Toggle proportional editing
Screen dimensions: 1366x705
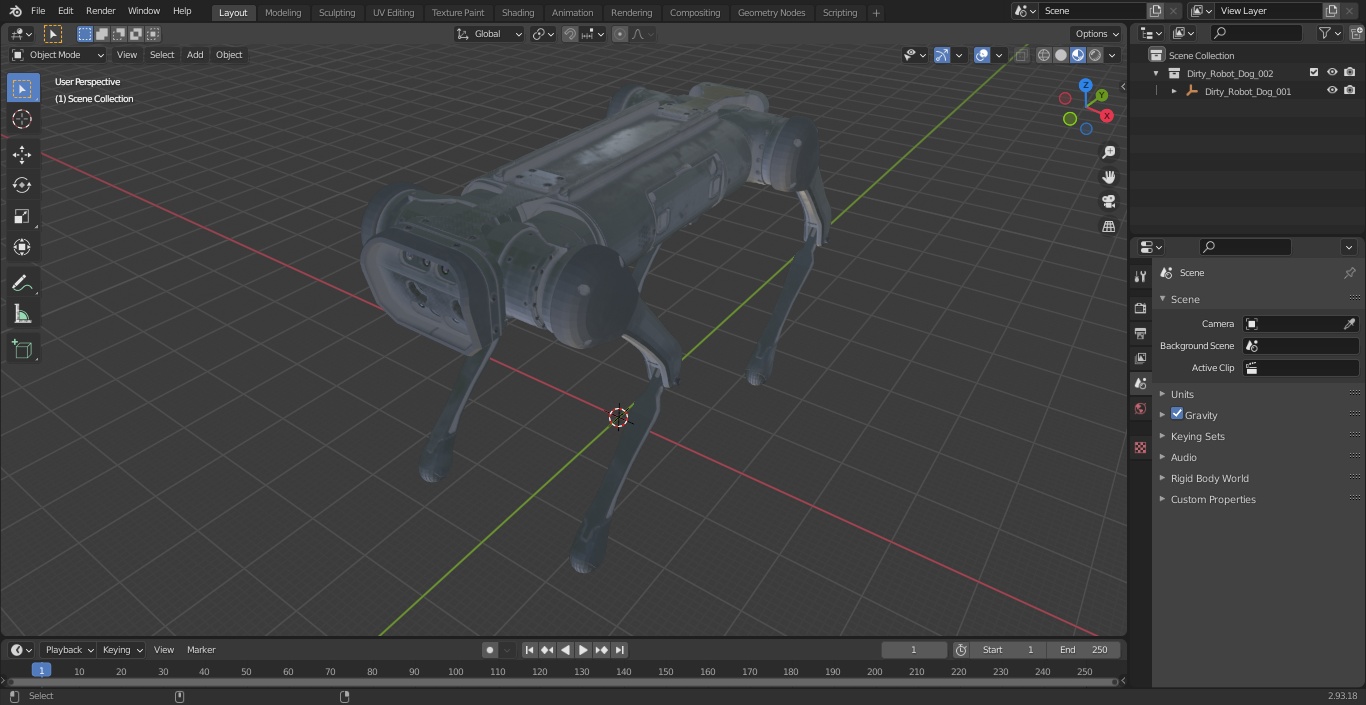620,34
